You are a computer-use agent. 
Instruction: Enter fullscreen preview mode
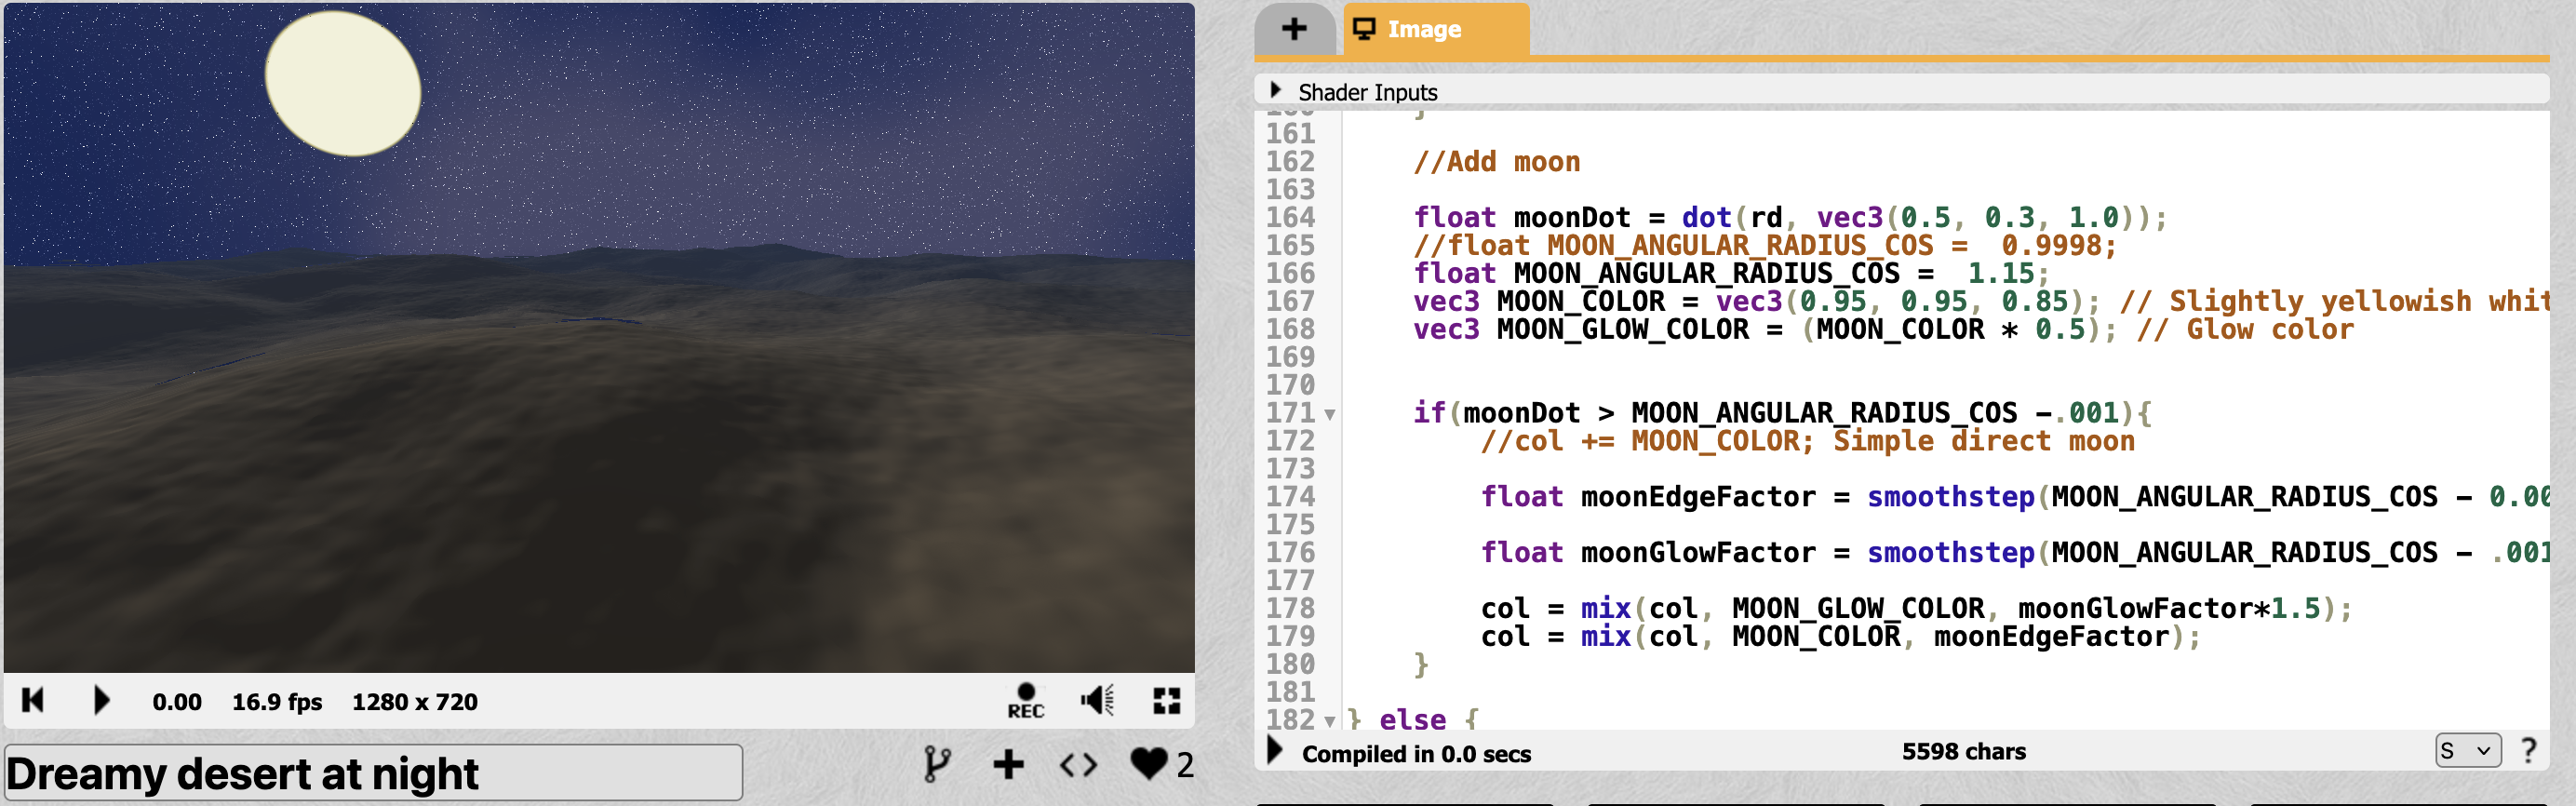click(x=1166, y=700)
